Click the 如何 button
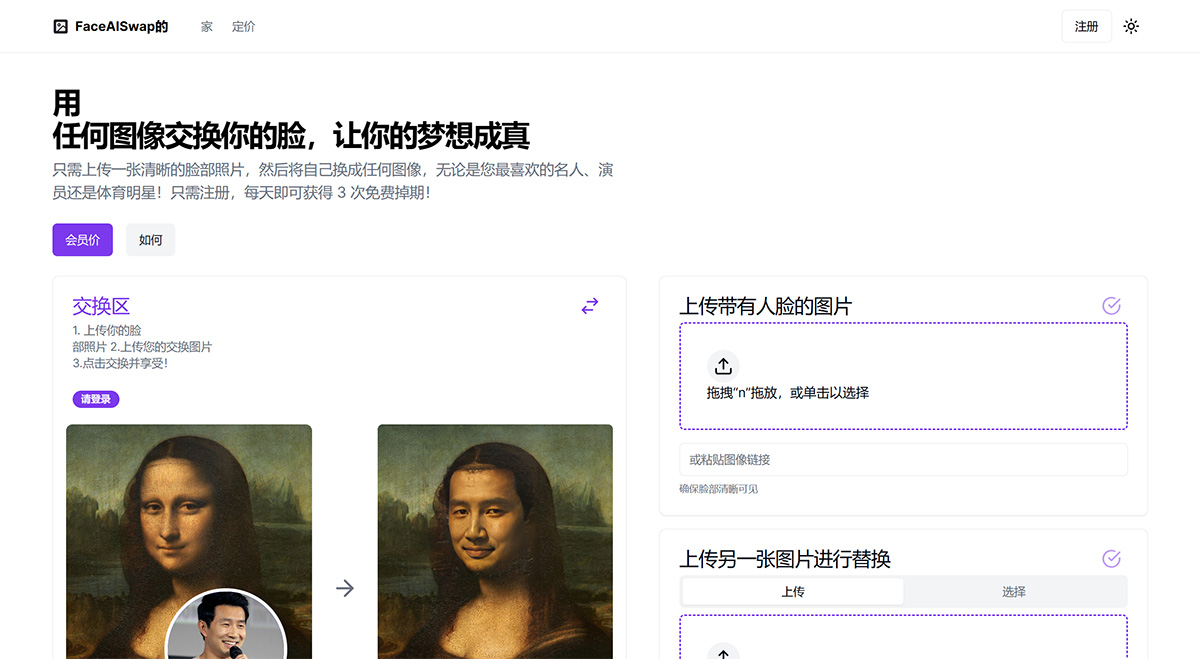Screen dimensions: 1200x659 click(150, 240)
